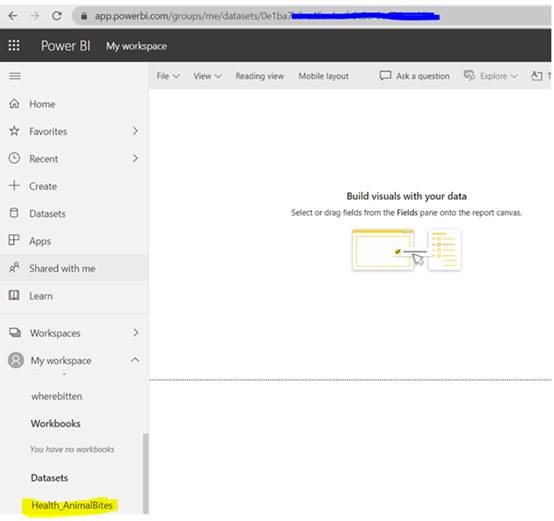Image resolution: width=554 pixels, height=521 pixels.
Task: Click the Ask a question chat icon
Action: point(385,75)
